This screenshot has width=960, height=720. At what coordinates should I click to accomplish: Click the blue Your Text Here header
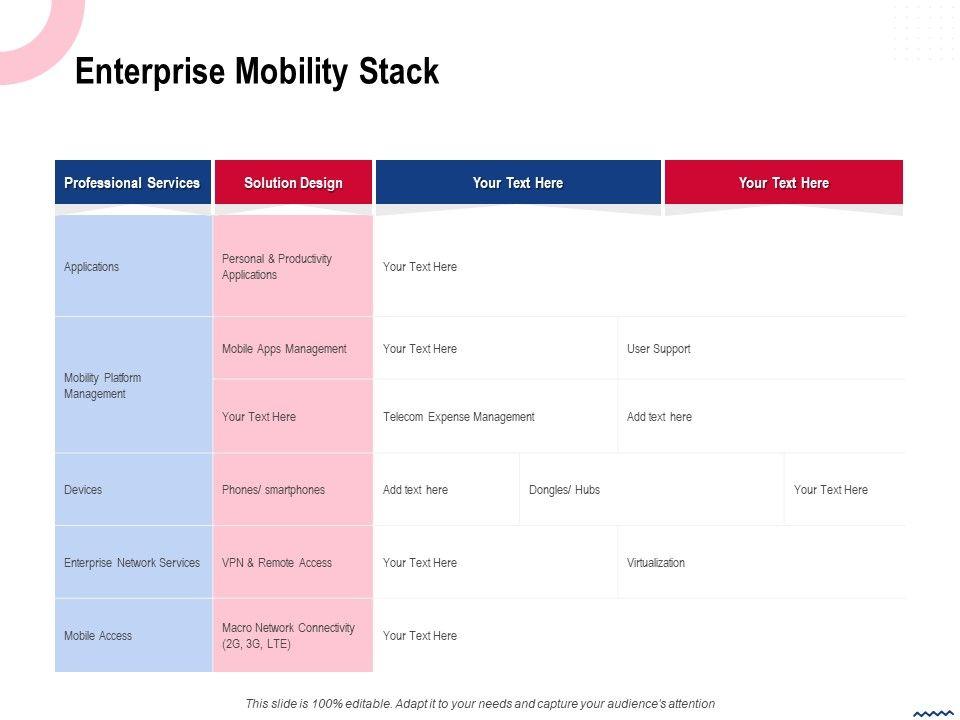click(x=518, y=183)
